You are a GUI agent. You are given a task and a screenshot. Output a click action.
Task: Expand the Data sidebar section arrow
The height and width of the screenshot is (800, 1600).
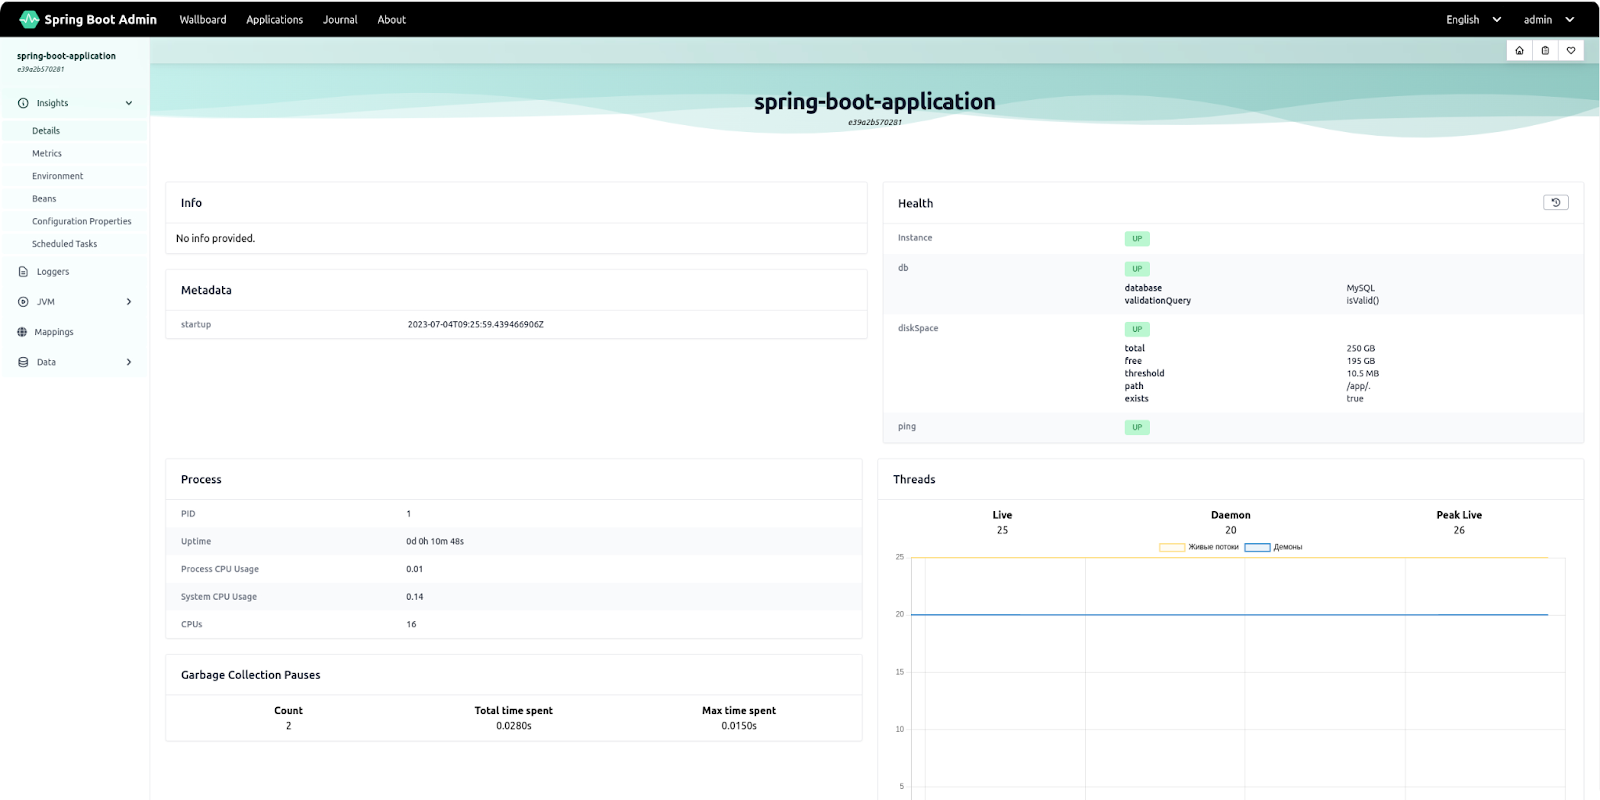click(129, 362)
